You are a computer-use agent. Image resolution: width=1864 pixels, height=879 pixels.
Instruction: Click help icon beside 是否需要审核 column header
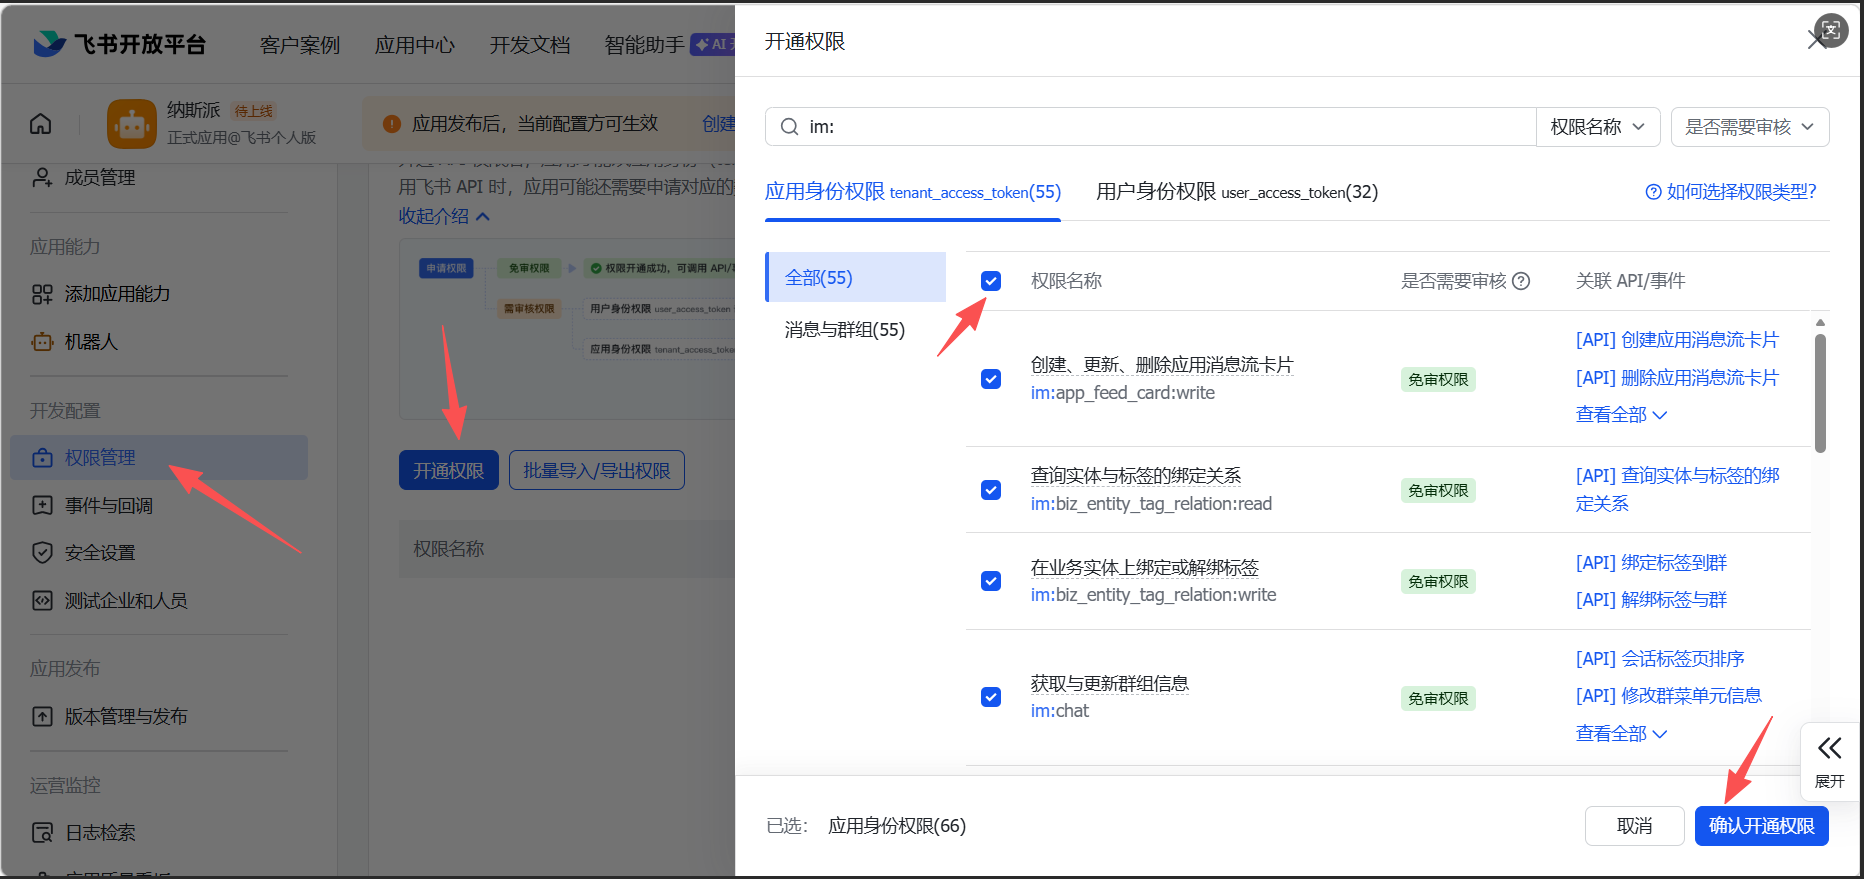click(1521, 281)
